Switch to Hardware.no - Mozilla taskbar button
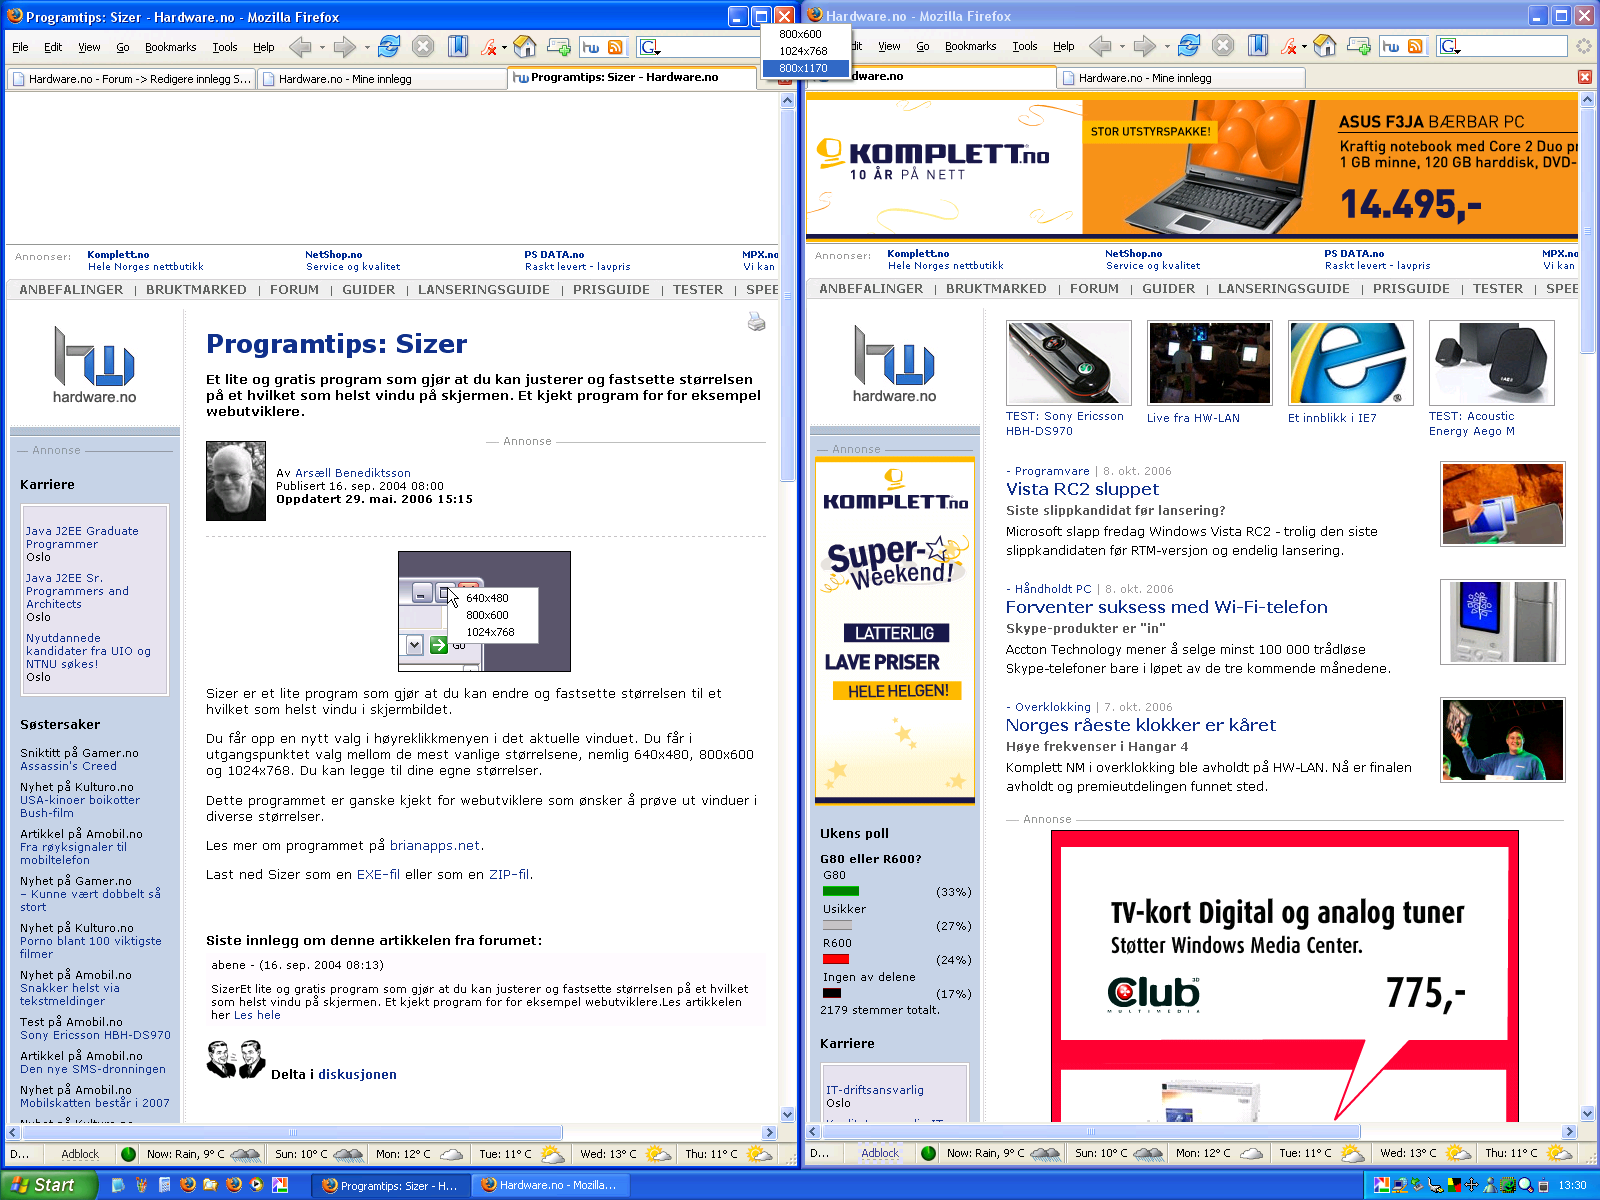 click(549, 1185)
